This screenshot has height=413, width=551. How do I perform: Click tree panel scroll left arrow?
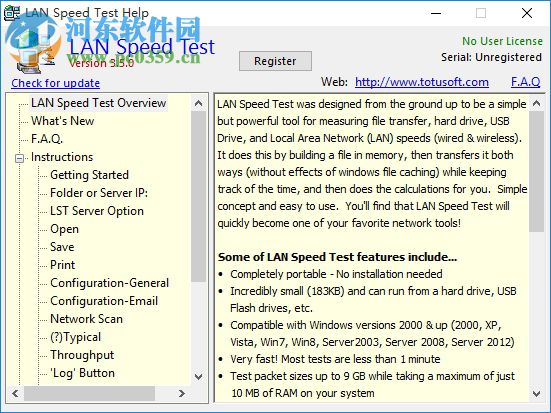click(x=15, y=393)
